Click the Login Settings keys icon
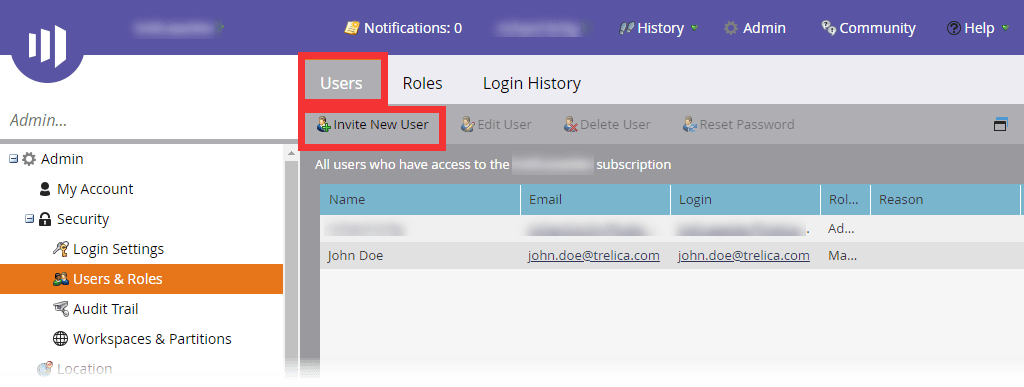This screenshot has width=1024, height=387. click(x=61, y=249)
